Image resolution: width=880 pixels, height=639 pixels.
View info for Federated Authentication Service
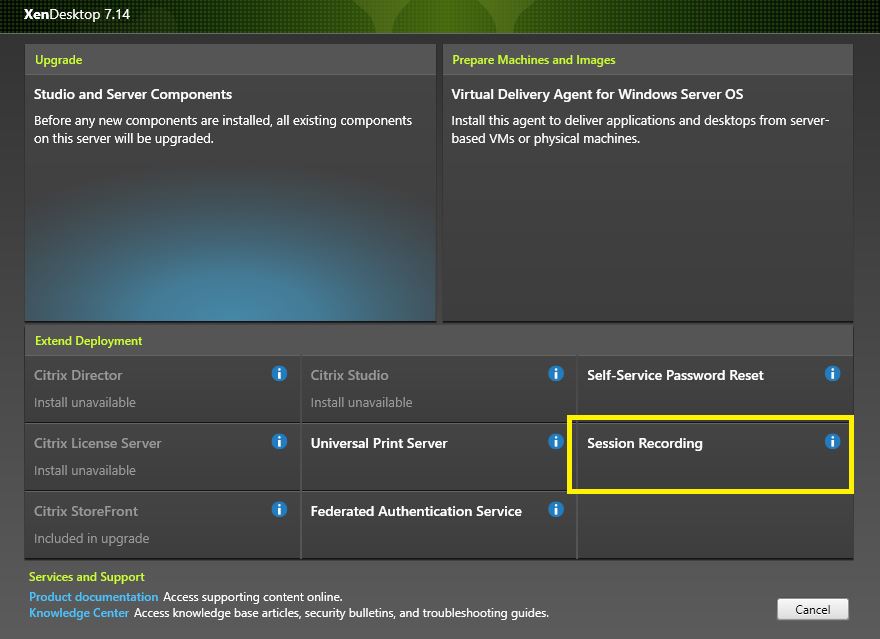[x=556, y=510]
